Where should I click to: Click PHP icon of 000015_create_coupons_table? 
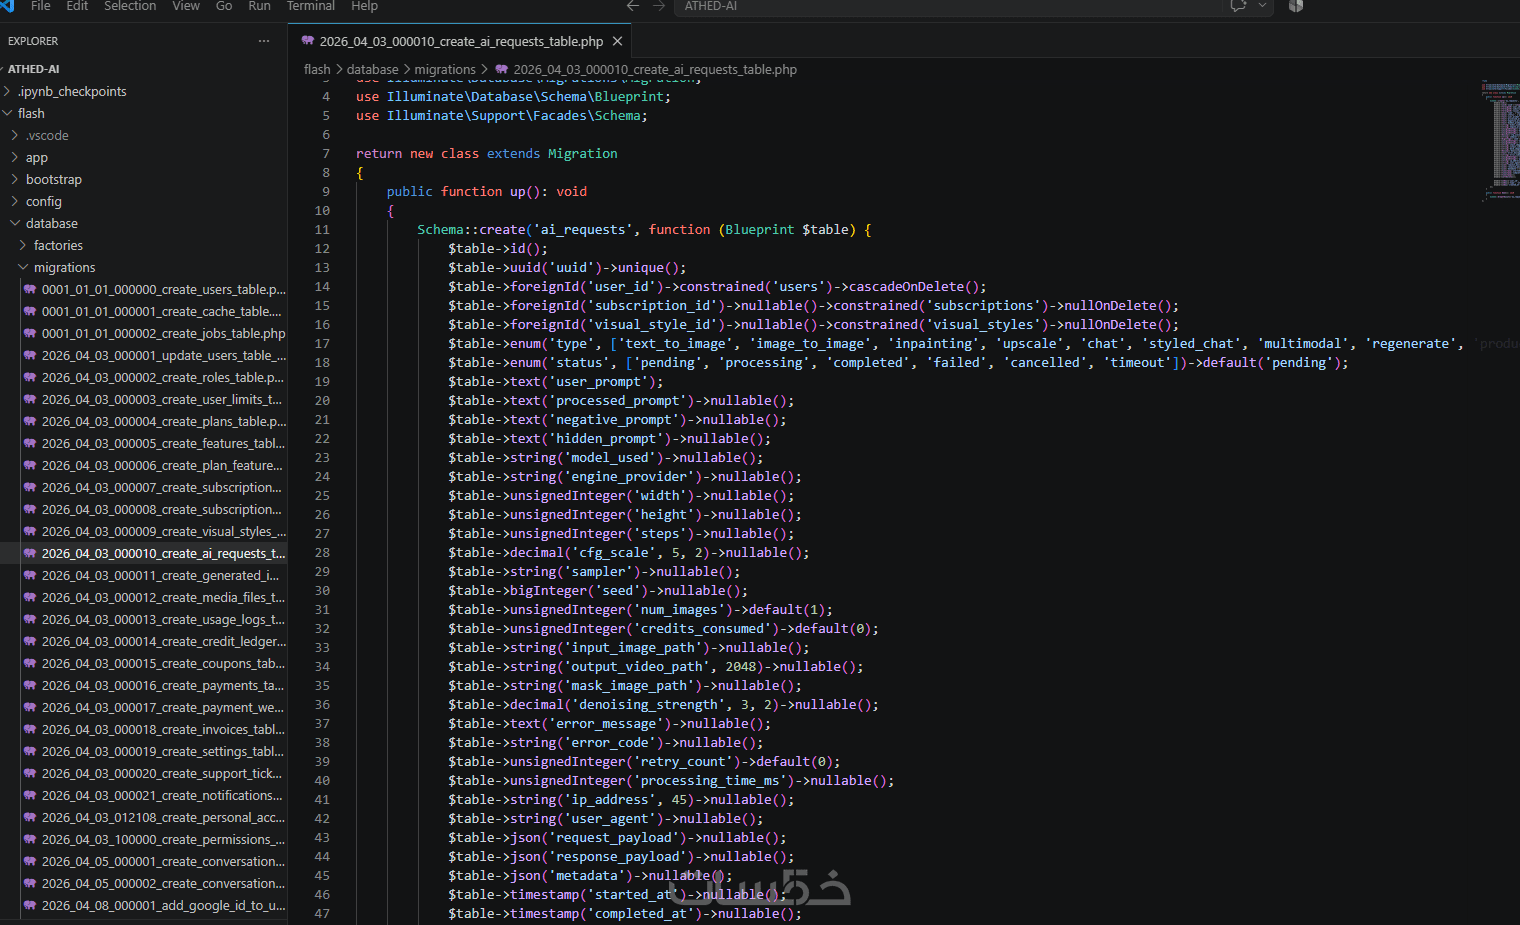pyautogui.click(x=30, y=663)
